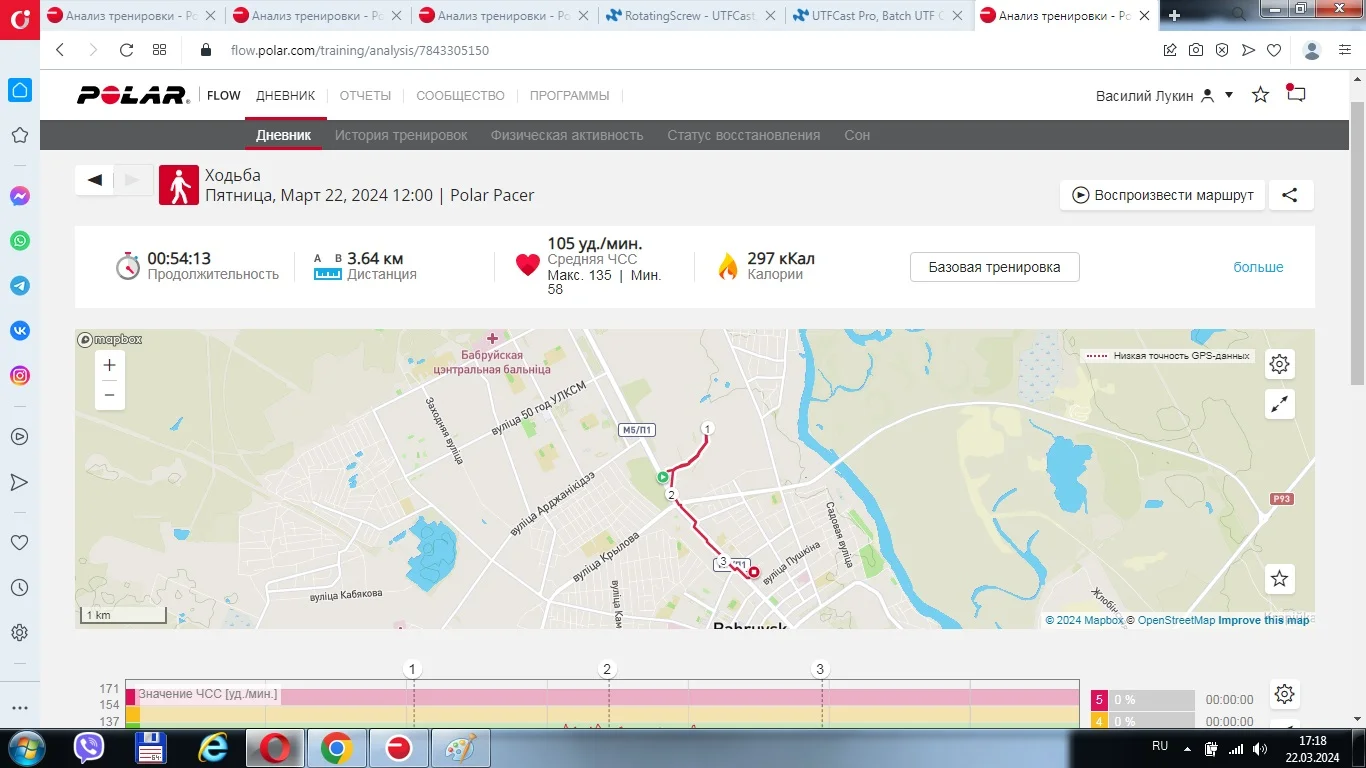
Task: Click Воспроизвести маршрут button
Action: pyautogui.click(x=1163, y=195)
